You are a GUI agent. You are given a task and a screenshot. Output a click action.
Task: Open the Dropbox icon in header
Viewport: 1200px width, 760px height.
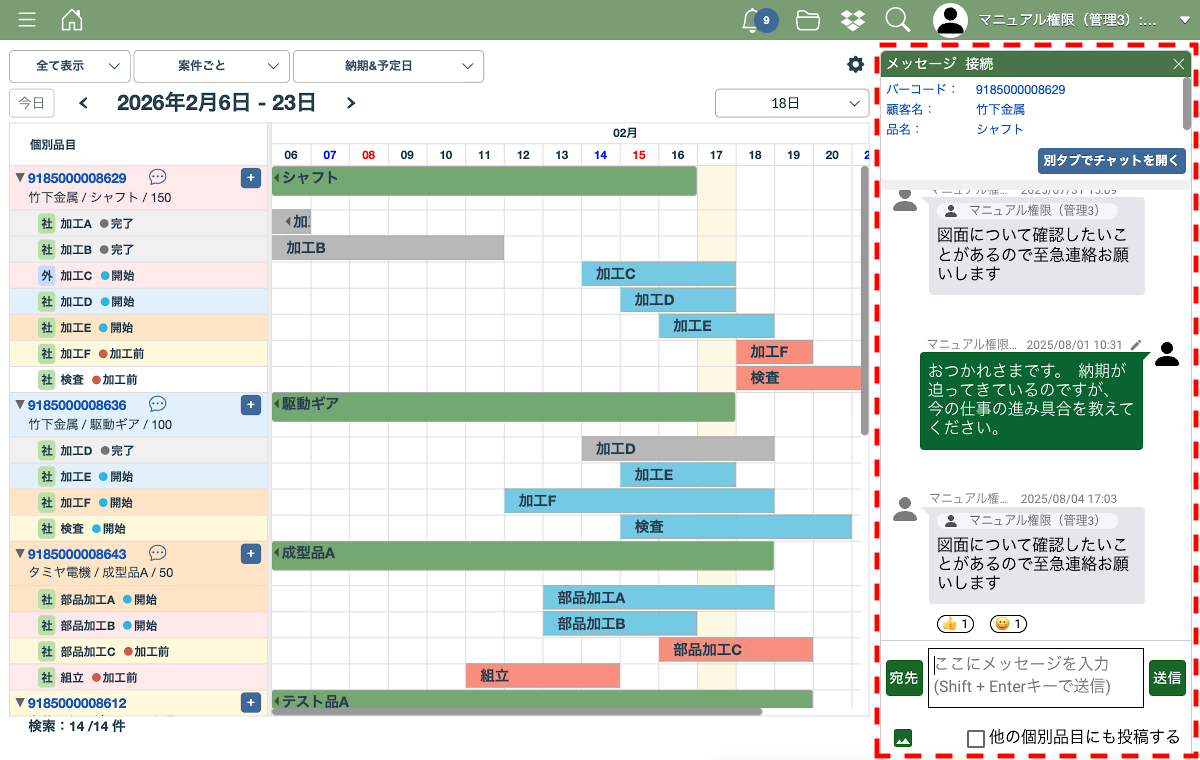tap(853, 20)
